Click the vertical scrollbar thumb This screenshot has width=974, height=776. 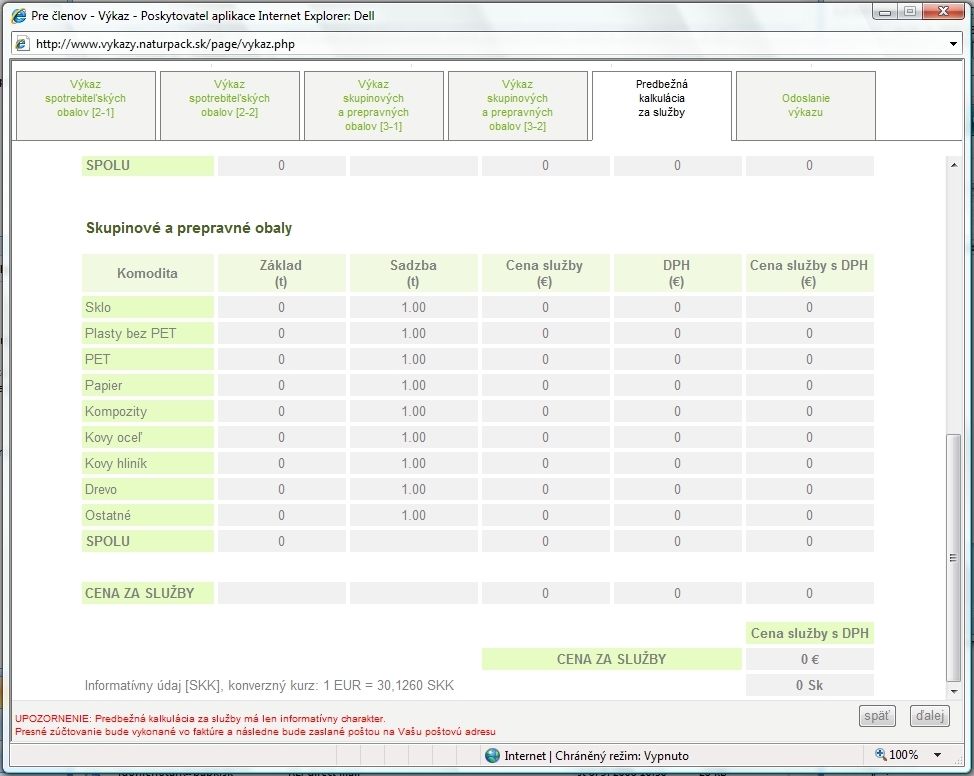click(953, 556)
